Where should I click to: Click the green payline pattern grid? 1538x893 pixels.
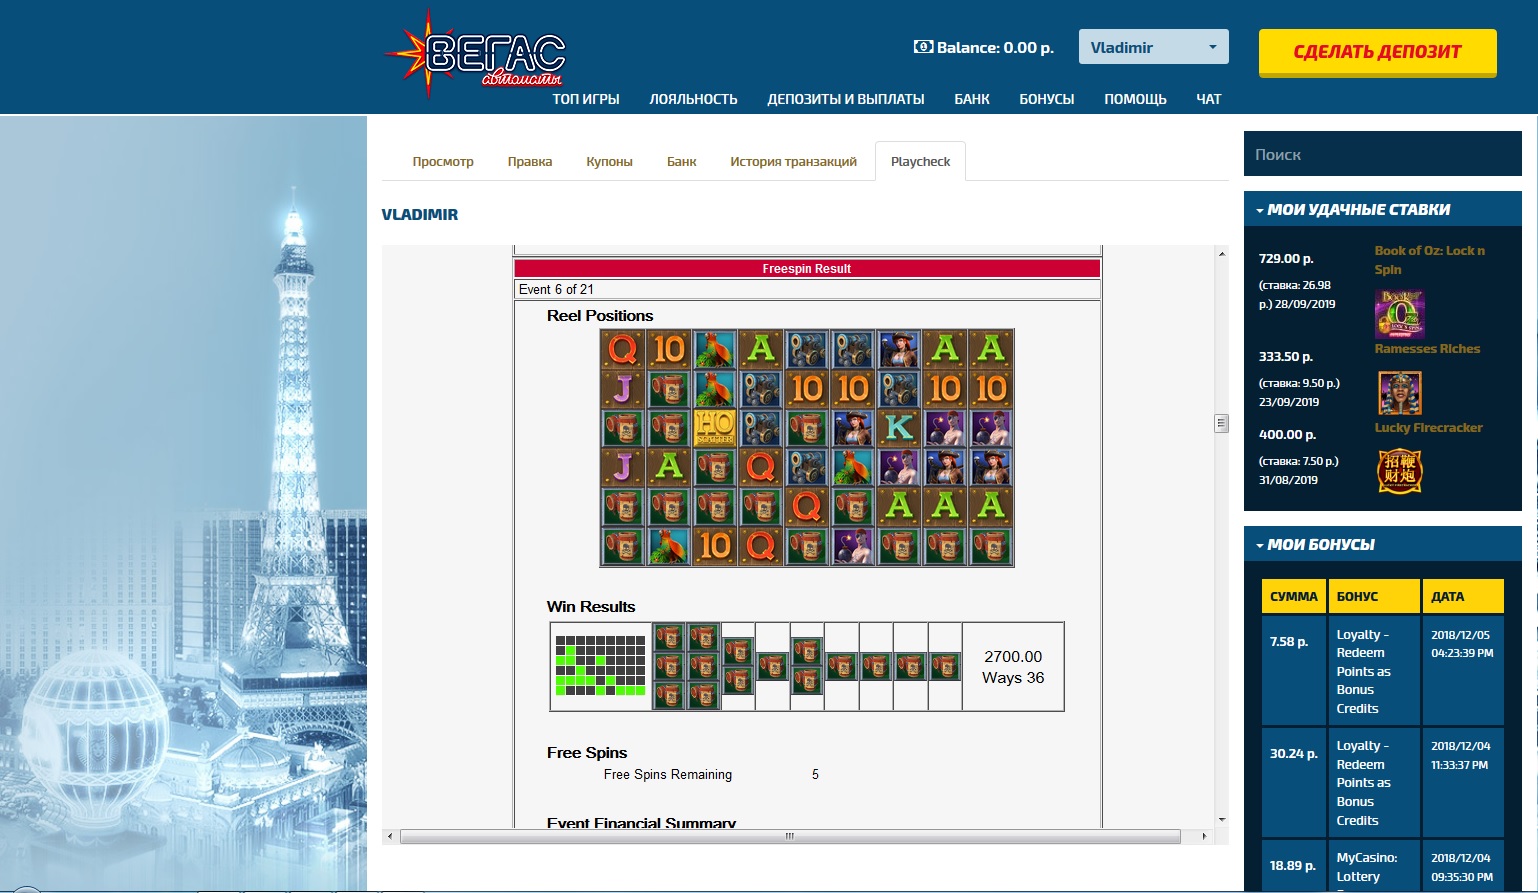coord(600,666)
